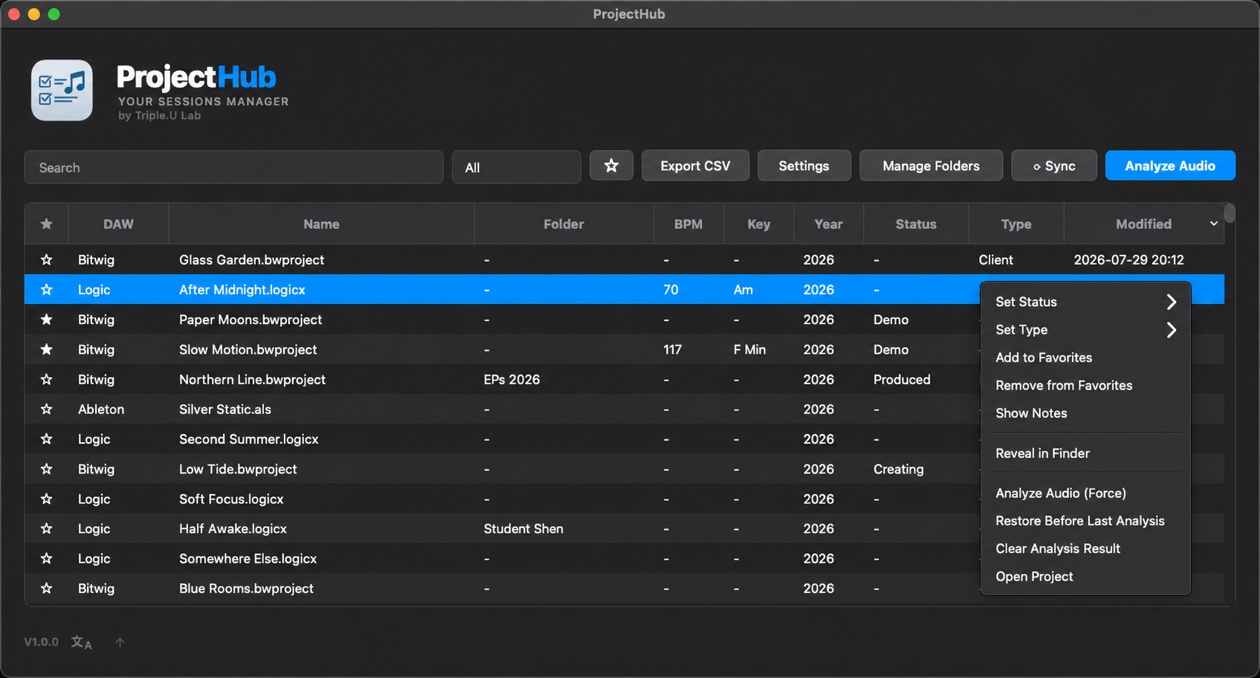
Task: Click the Sync button
Action: tap(1054, 166)
